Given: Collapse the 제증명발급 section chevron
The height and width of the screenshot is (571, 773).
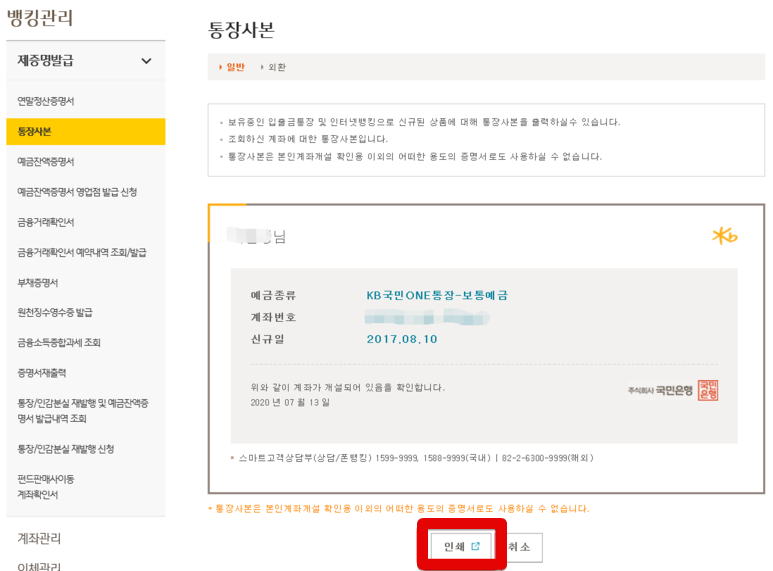Looking at the screenshot, I should coord(146,61).
